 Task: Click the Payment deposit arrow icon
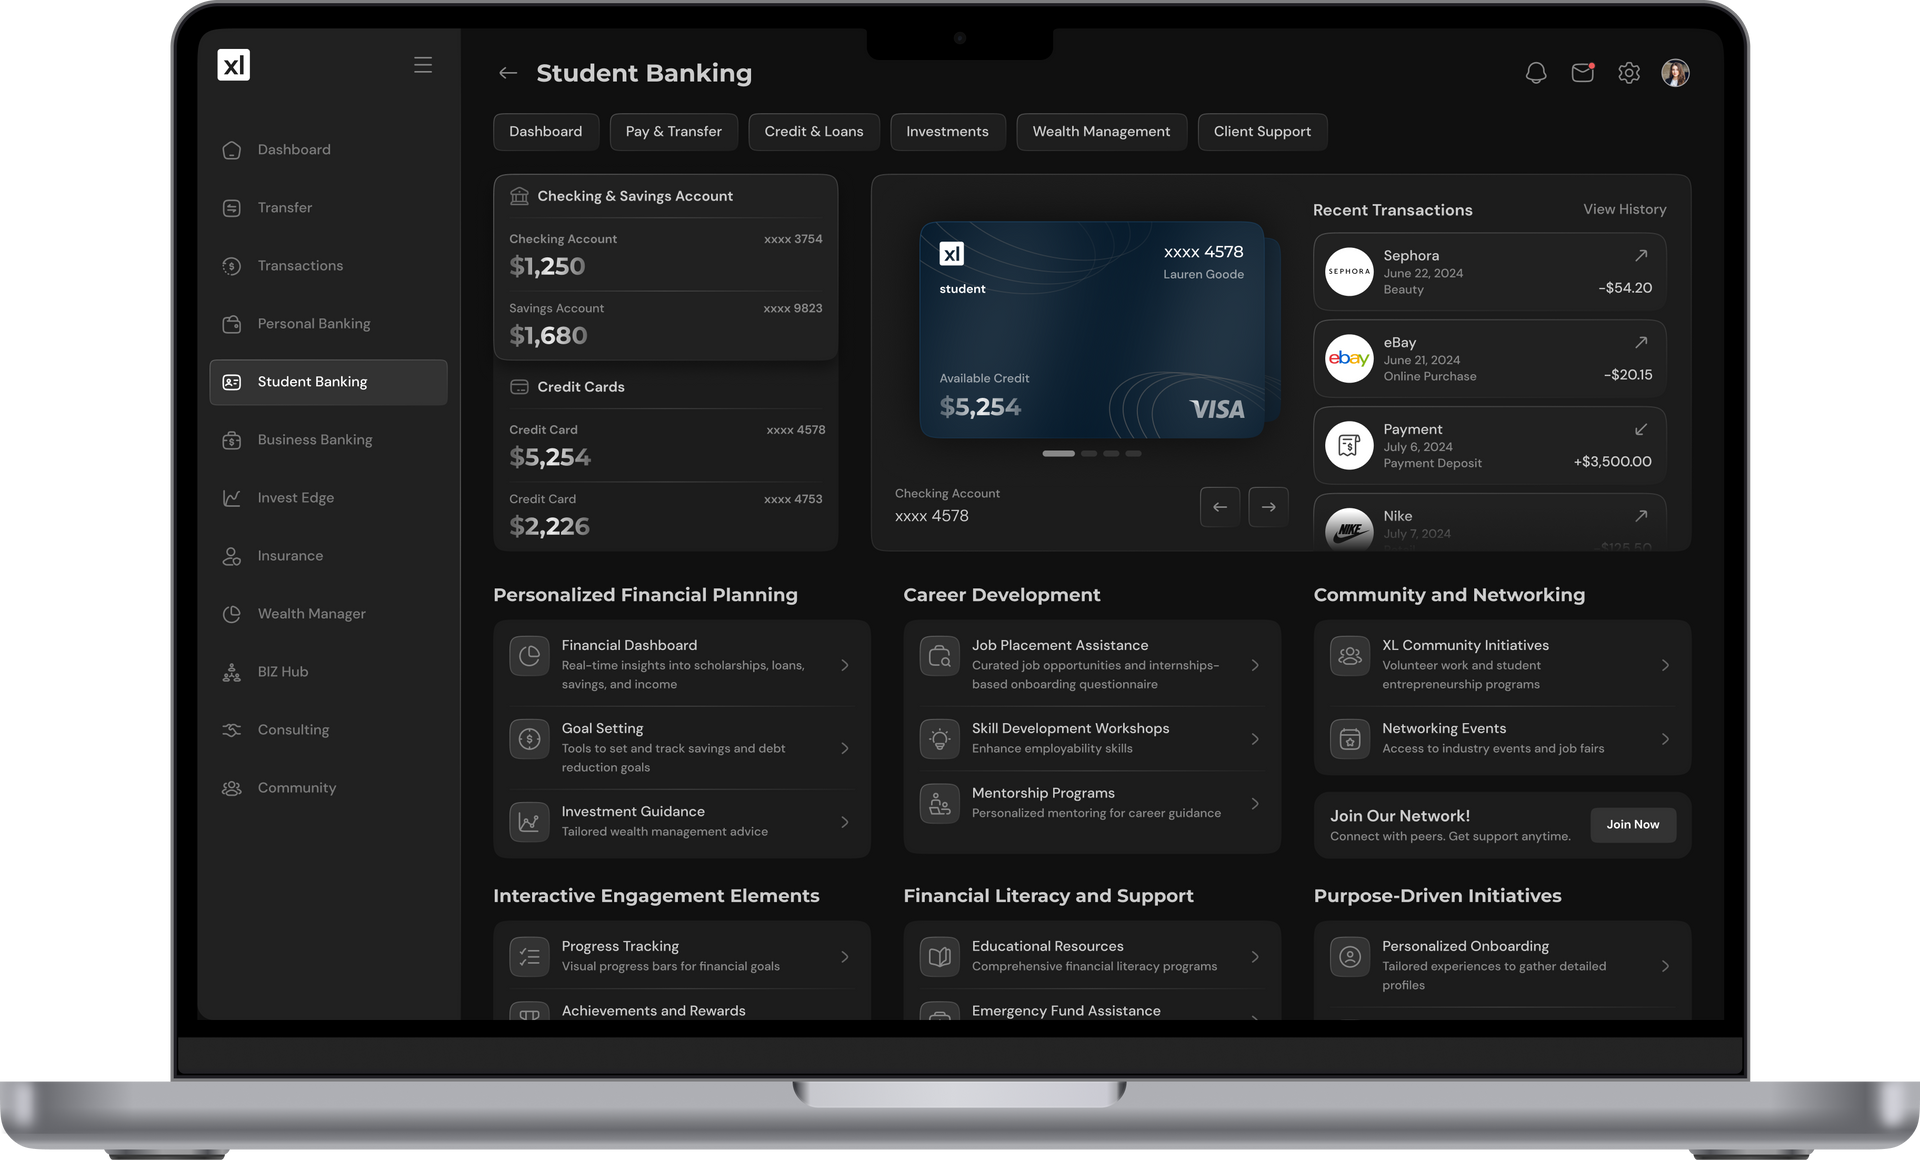[x=1641, y=430]
